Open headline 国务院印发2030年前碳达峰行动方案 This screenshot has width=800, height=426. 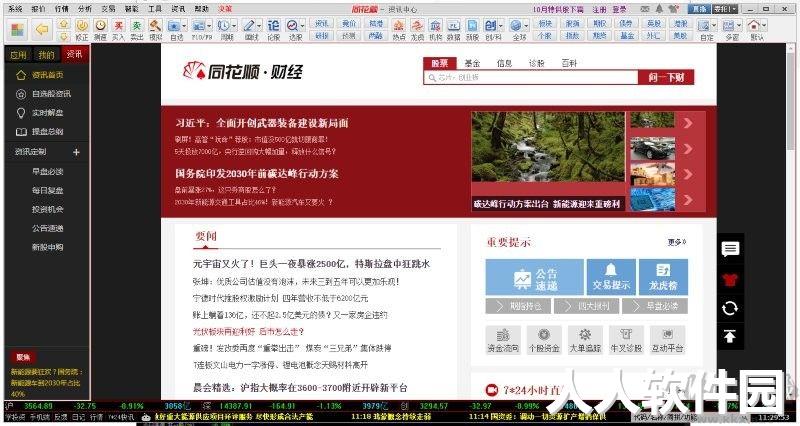(257, 173)
